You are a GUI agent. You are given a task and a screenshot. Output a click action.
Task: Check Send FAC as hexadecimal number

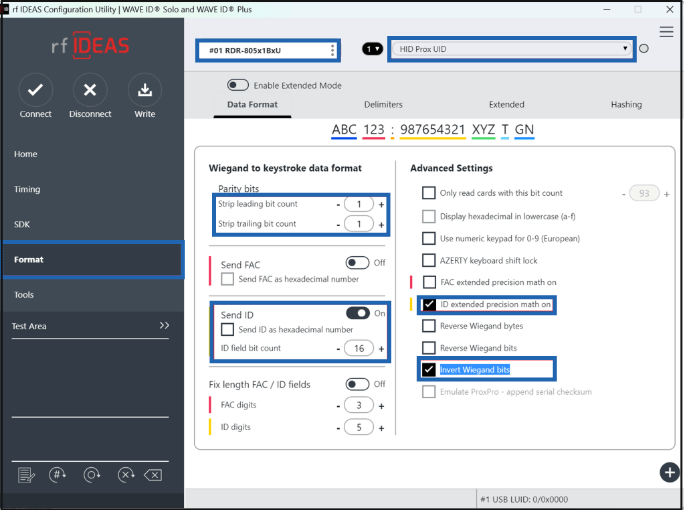[x=227, y=279]
